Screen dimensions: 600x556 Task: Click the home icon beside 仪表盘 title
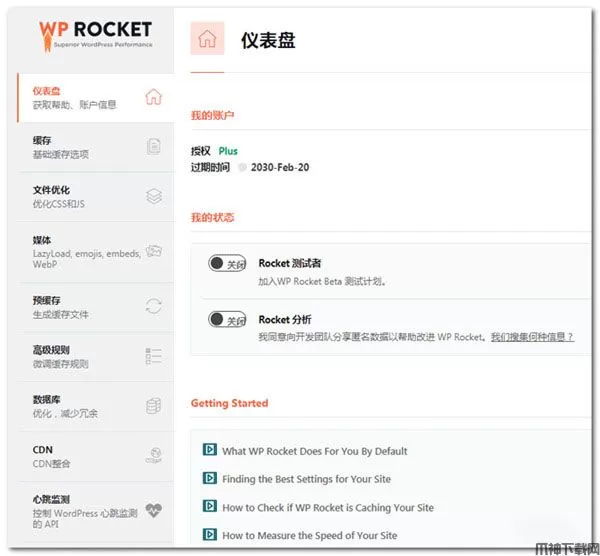(207, 39)
